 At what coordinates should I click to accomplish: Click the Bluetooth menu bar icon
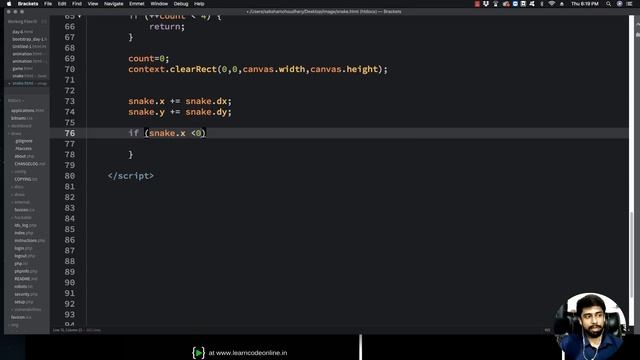(542, 4)
